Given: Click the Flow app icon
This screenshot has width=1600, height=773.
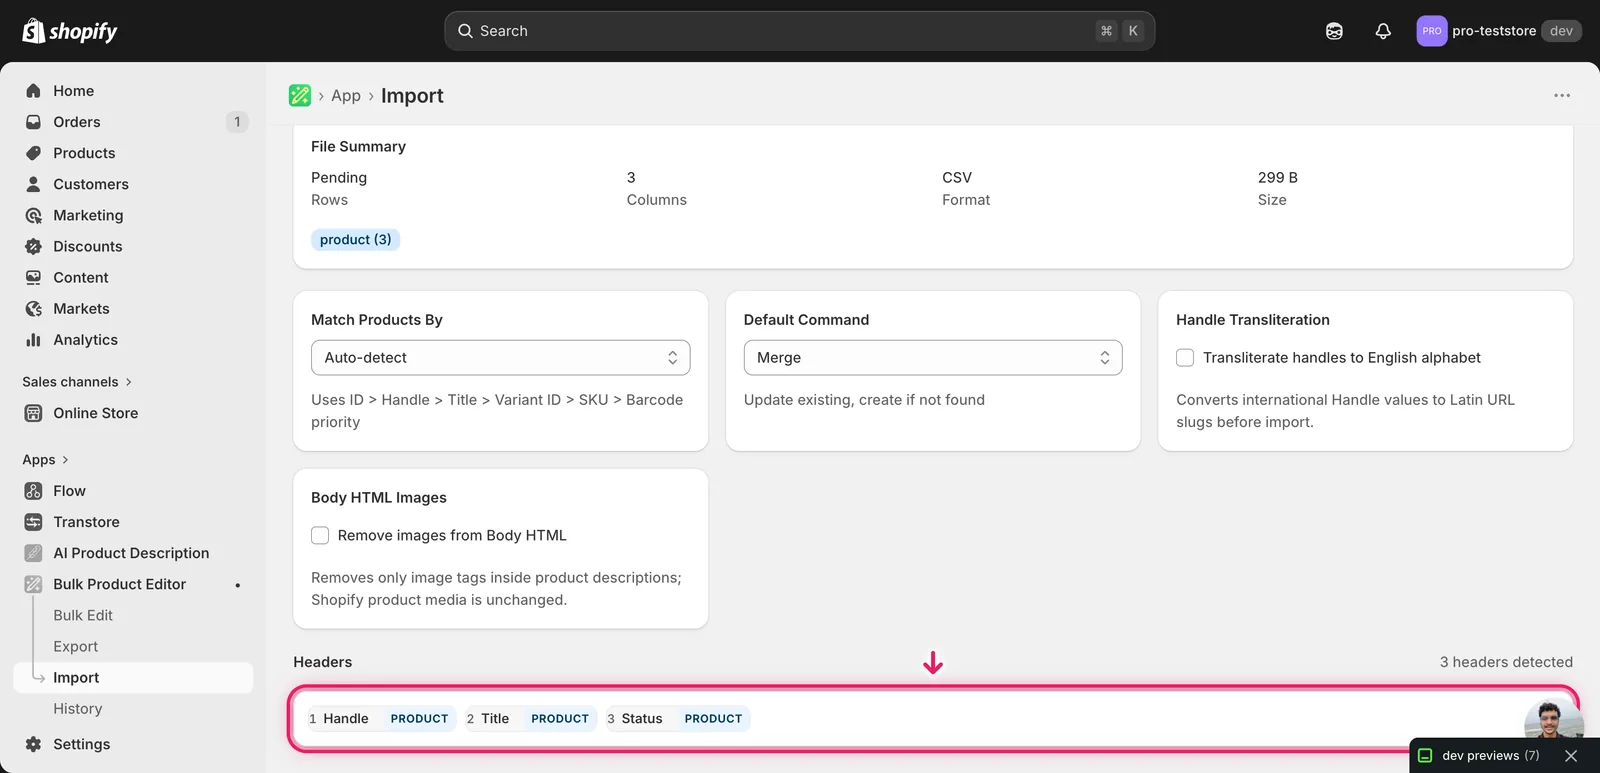Looking at the screenshot, I should coord(33,491).
